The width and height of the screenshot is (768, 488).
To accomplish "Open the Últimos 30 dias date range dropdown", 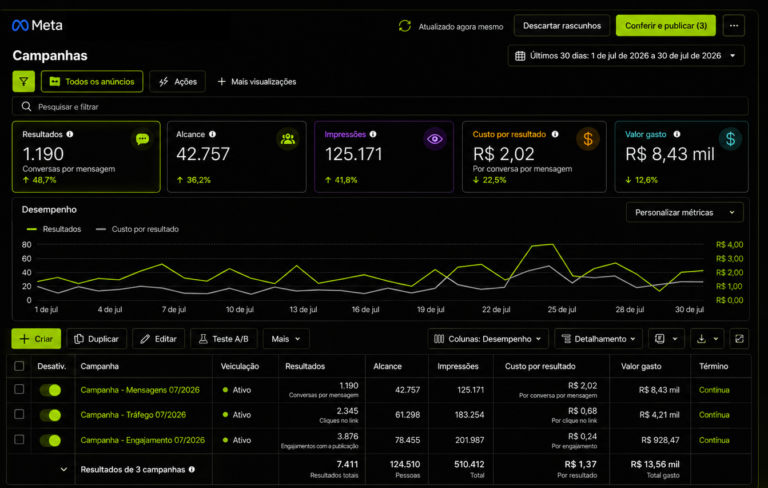I will [x=626, y=56].
